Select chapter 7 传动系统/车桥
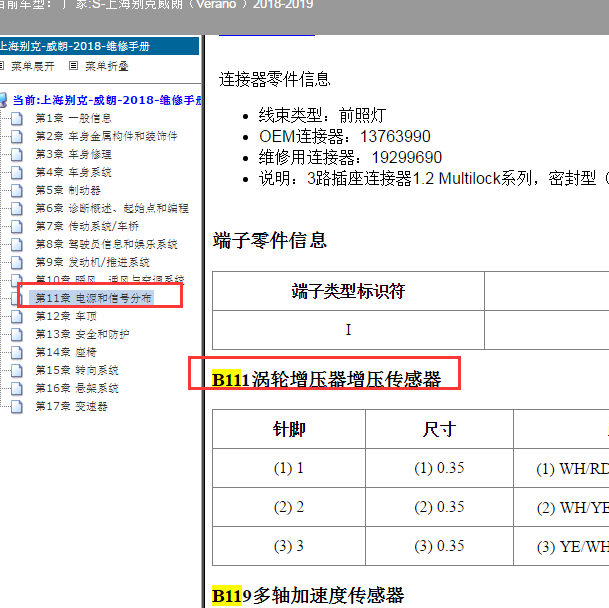609x608 pixels. click(x=87, y=226)
